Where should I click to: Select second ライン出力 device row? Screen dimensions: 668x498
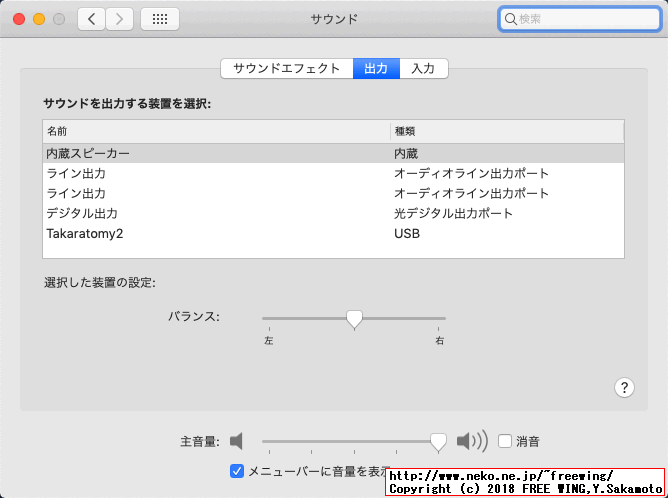(x=334, y=193)
